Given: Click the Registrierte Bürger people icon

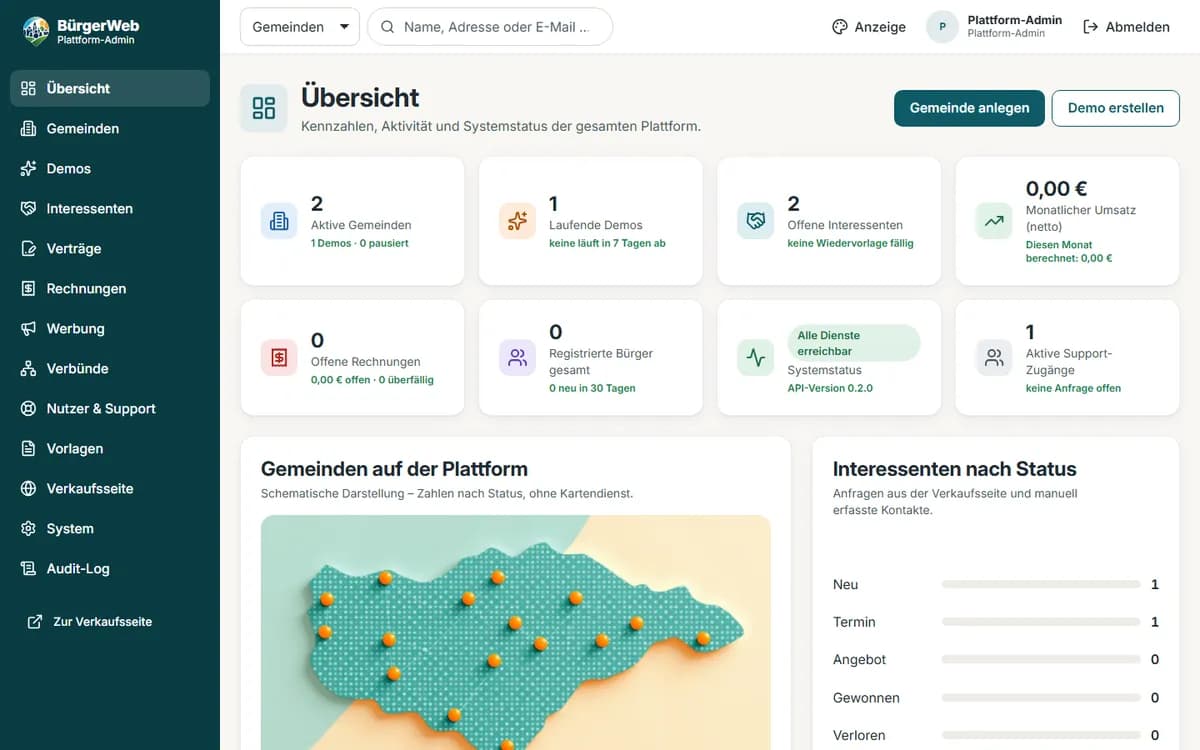Looking at the screenshot, I should pos(517,357).
